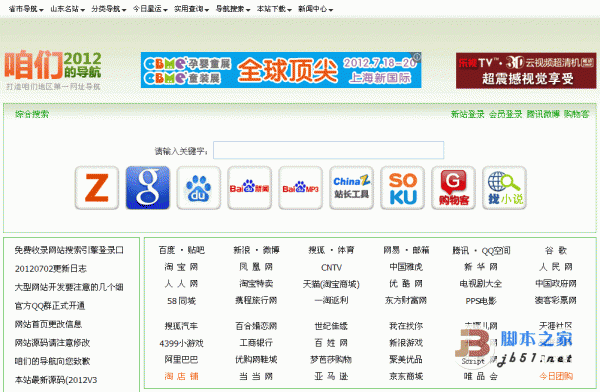This screenshot has height=392, width=600.
Task: Open the ChinaZ 站长工具 icon
Action: click(x=351, y=188)
